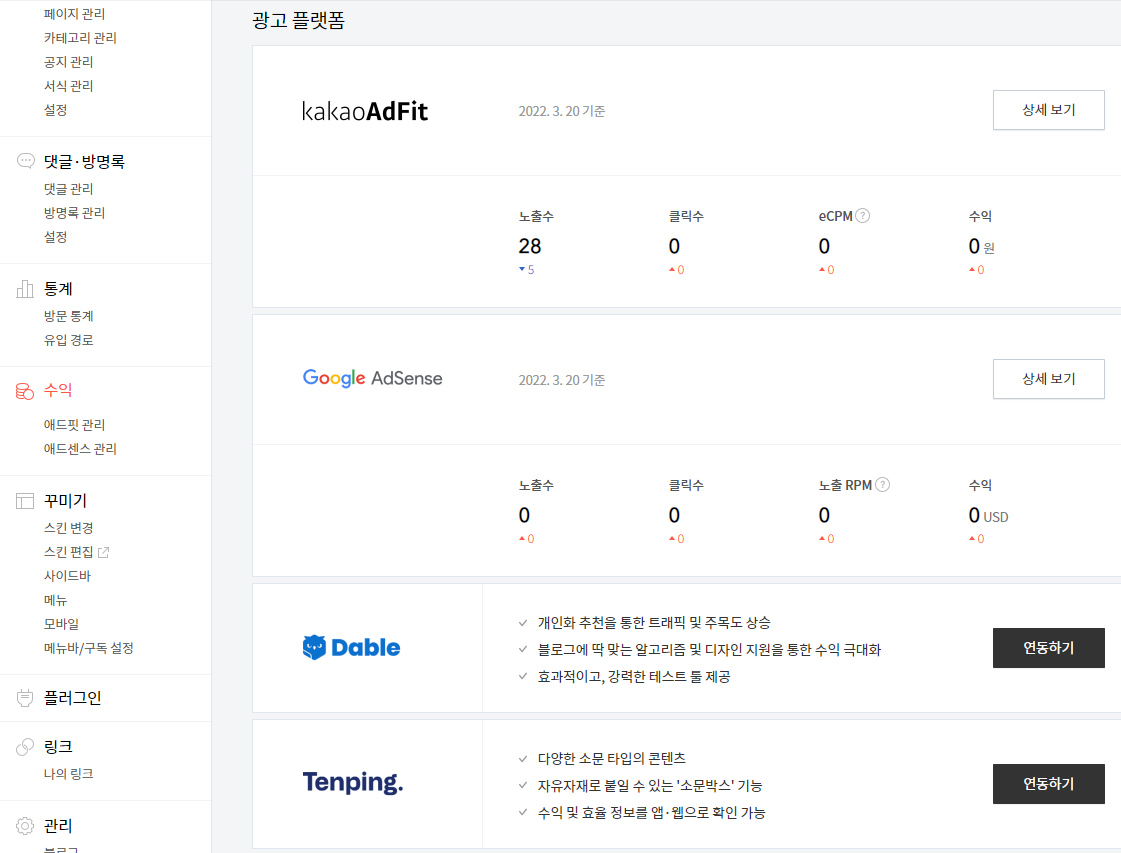
Task: Click the eCPM help question mark icon
Action: coord(863,215)
